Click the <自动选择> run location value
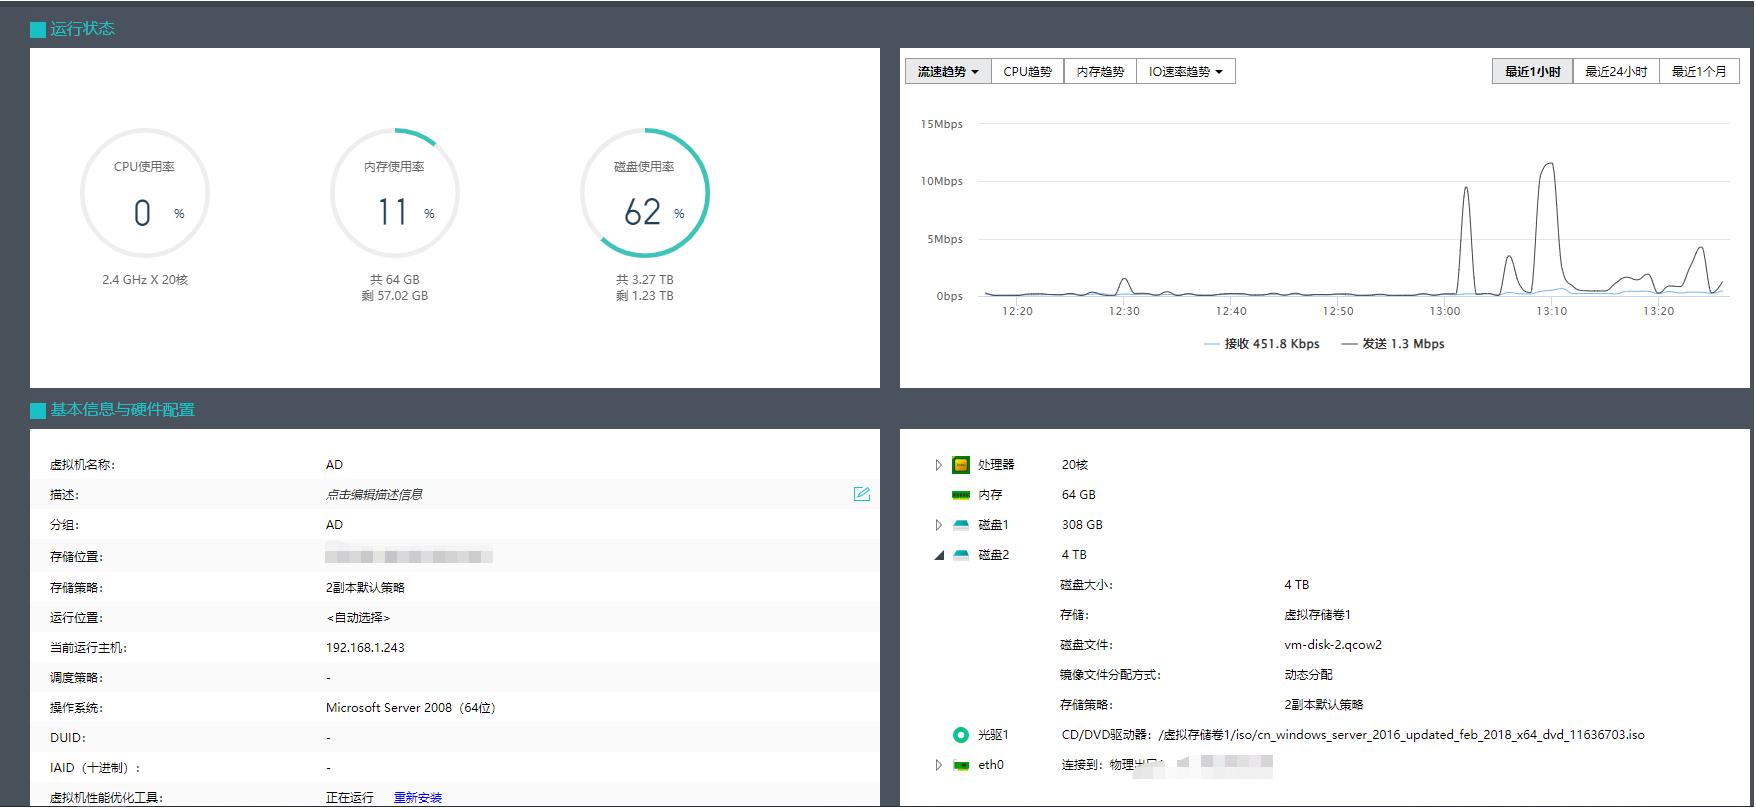Viewport: 1756px width, 809px height. click(358, 618)
